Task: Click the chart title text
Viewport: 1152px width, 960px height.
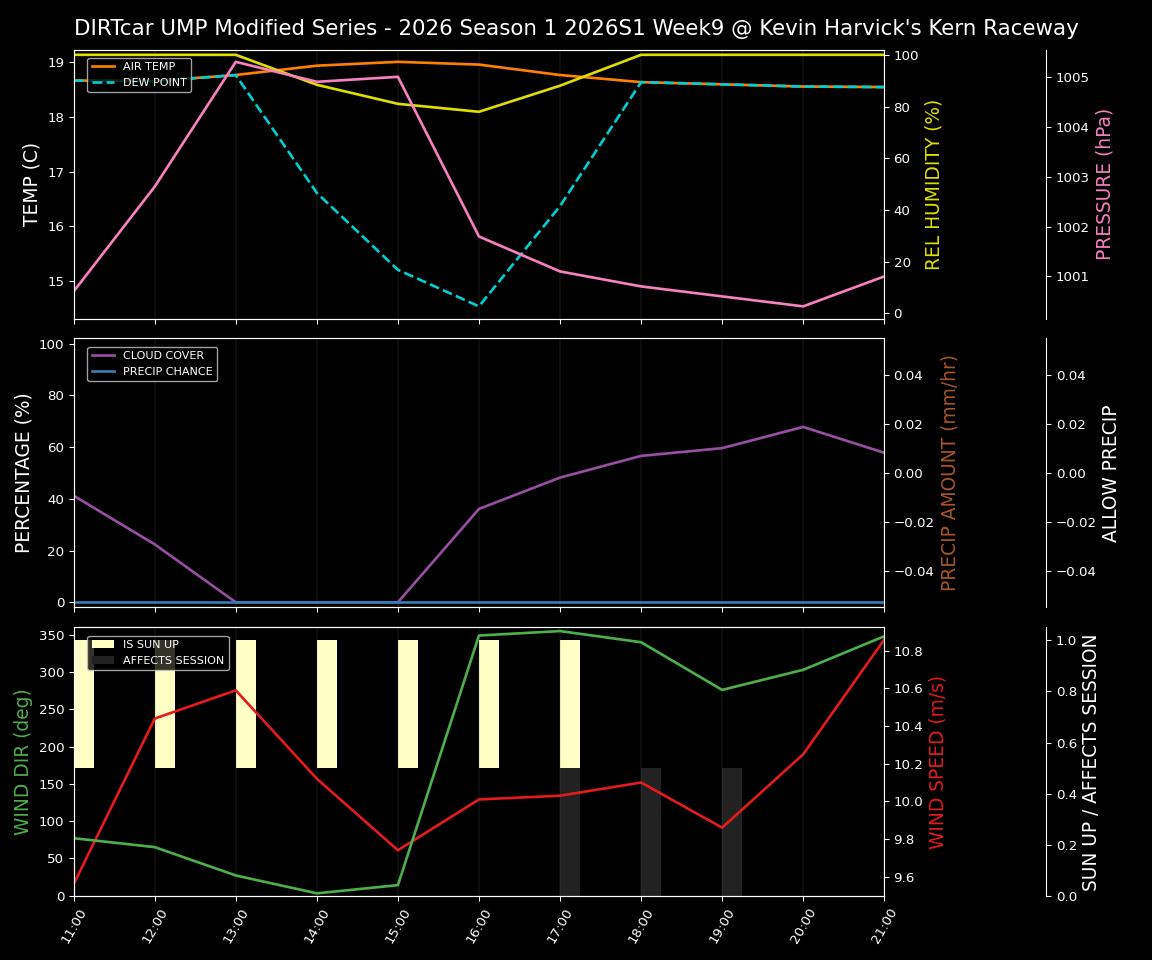Action: [x=576, y=28]
